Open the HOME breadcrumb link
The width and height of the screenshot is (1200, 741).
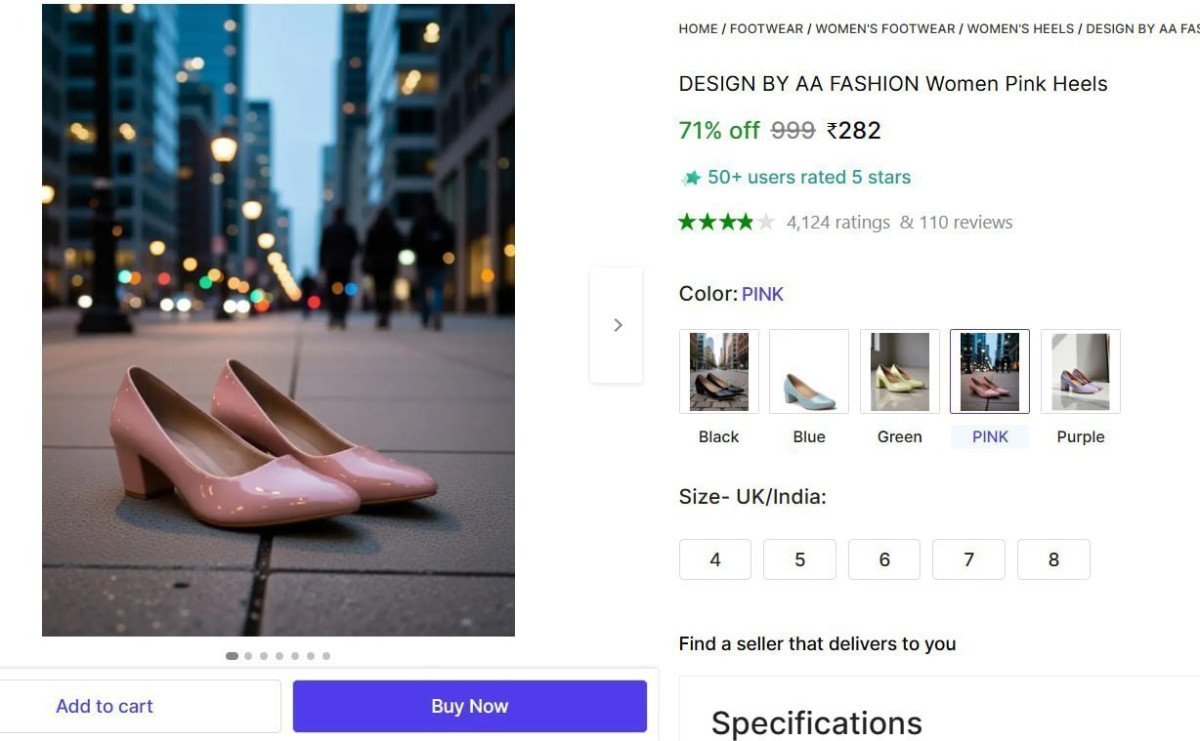tap(698, 28)
